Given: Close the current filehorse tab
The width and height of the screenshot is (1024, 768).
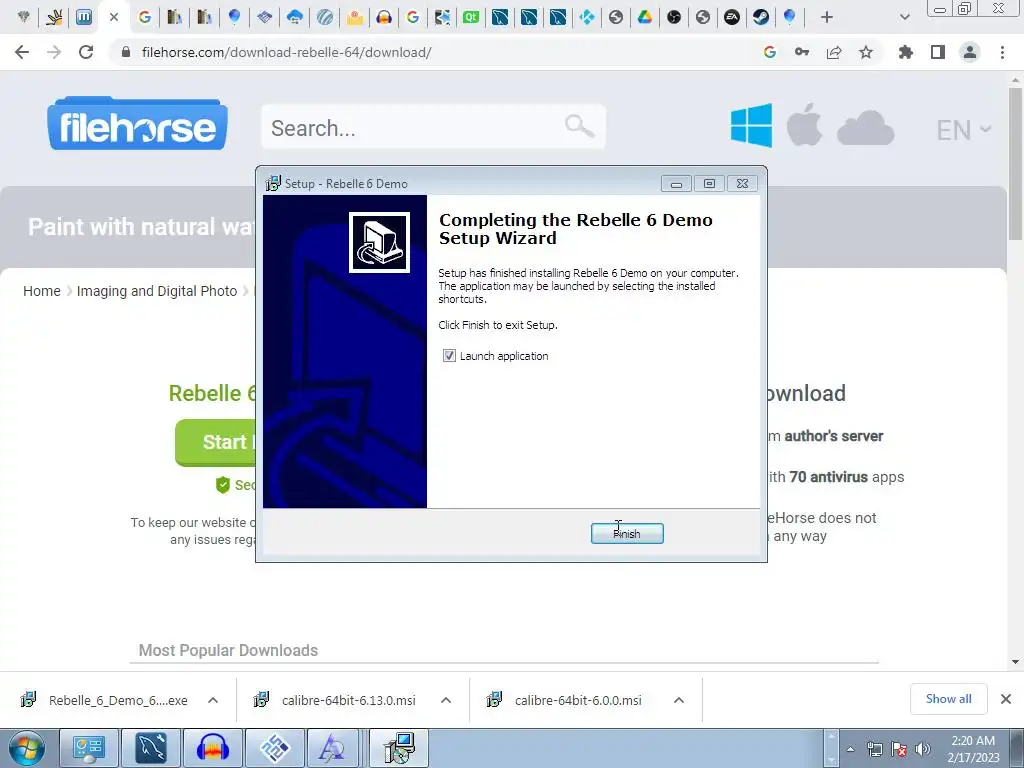Looking at the screenshot, I should (x=114, y=18).
